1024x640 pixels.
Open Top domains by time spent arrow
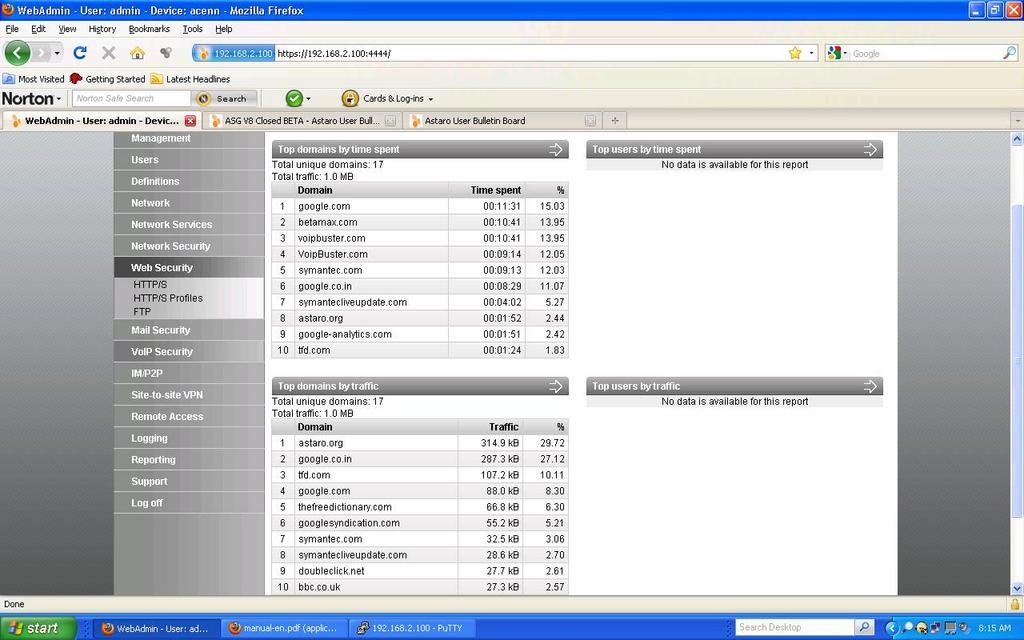pos(556,149)
